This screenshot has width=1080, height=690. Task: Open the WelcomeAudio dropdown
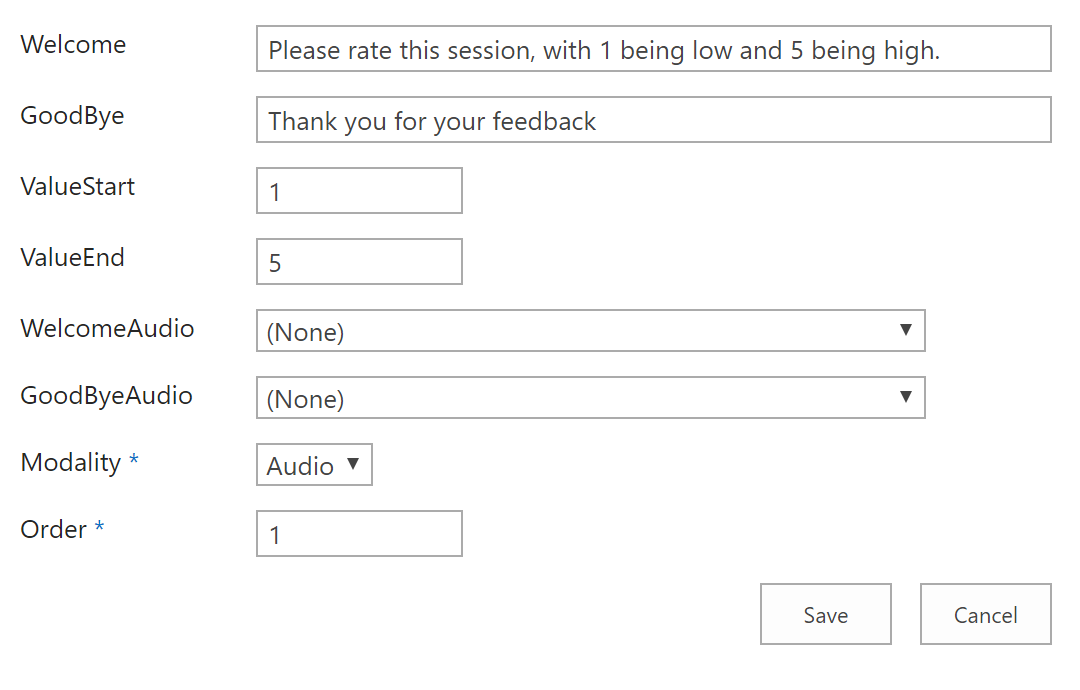coord(590,331)
